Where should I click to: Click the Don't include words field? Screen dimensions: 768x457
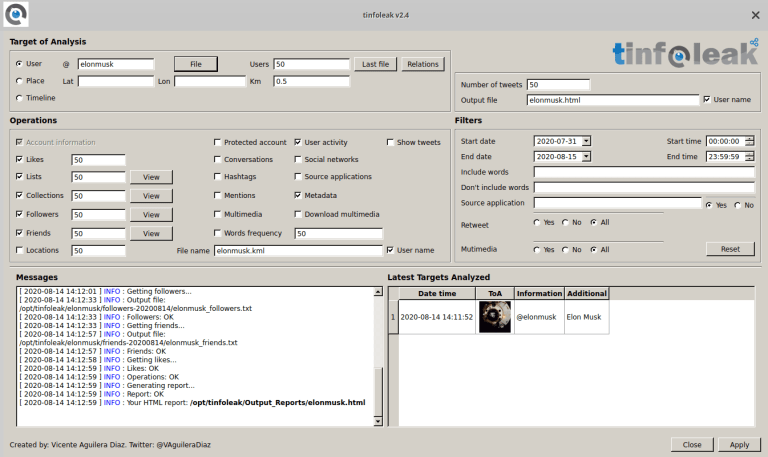(644, 187)
